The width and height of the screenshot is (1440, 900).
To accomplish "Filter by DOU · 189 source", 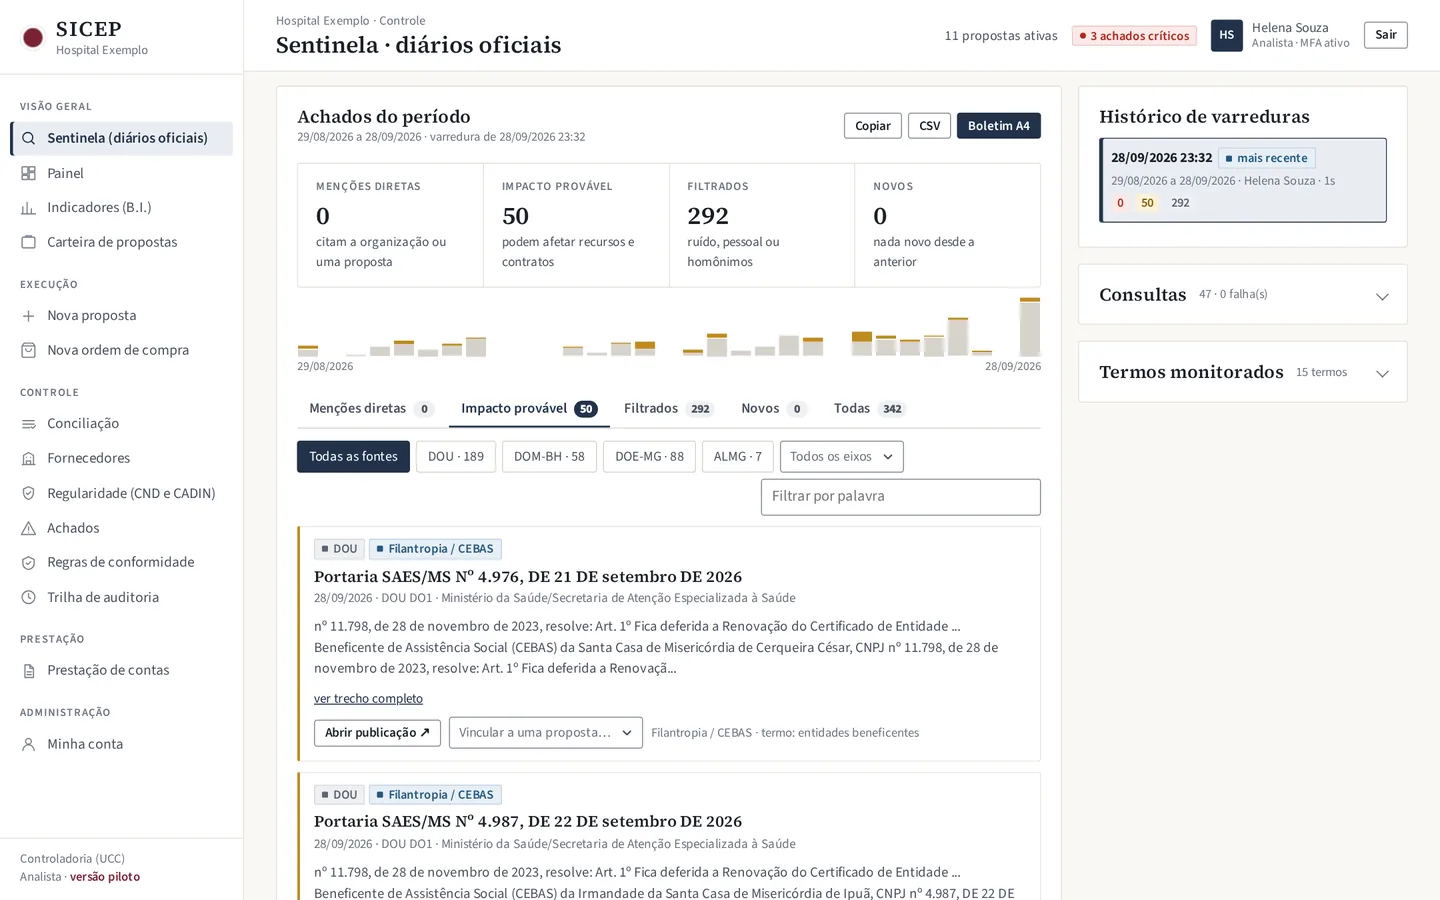I will point(456,457).
